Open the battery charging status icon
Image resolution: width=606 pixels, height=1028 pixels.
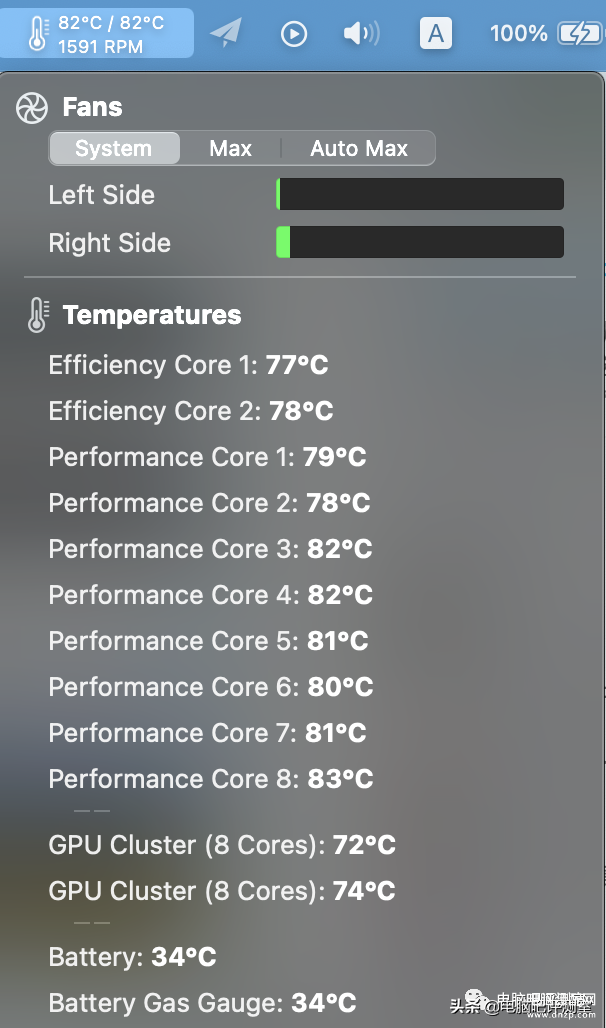pyautogui.click(x=579, y=33)
